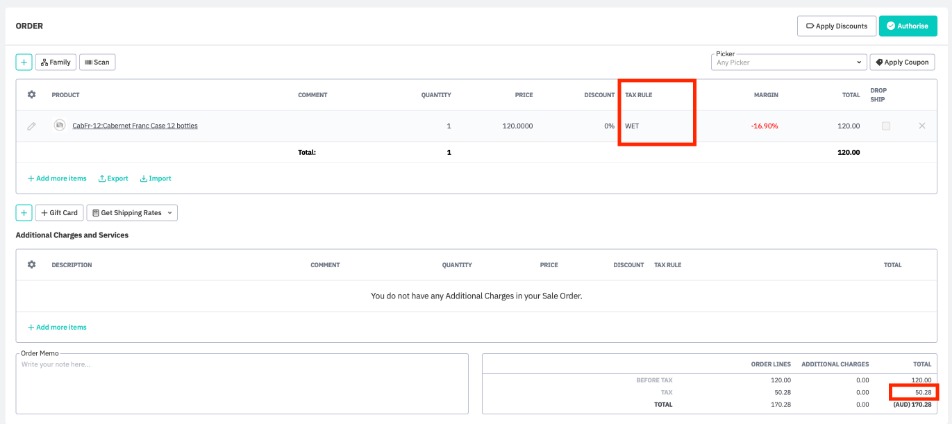Edit the Cabernet Franc line with pencil icon
952x424 pixels.
(x=31, y=126)
